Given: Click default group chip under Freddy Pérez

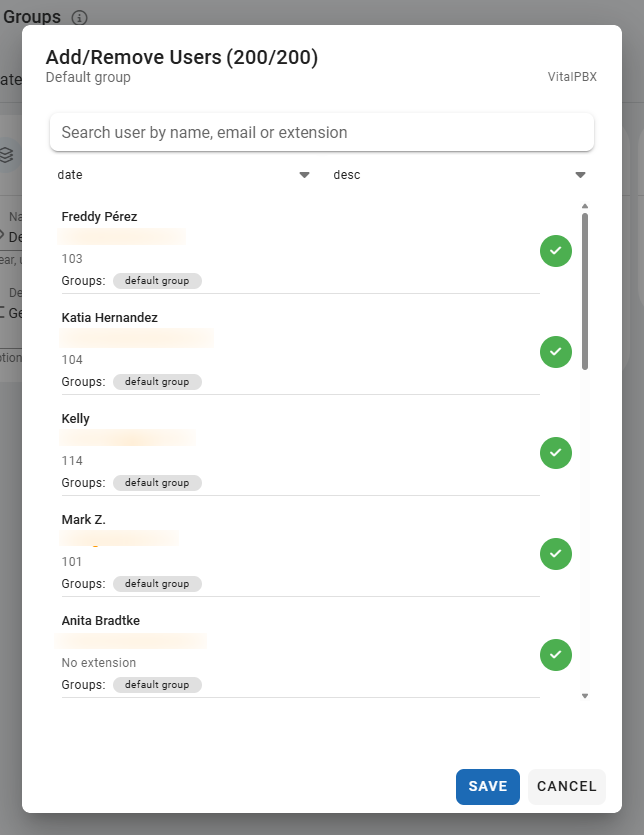Looking at the screenshot, I should point(157,281).
